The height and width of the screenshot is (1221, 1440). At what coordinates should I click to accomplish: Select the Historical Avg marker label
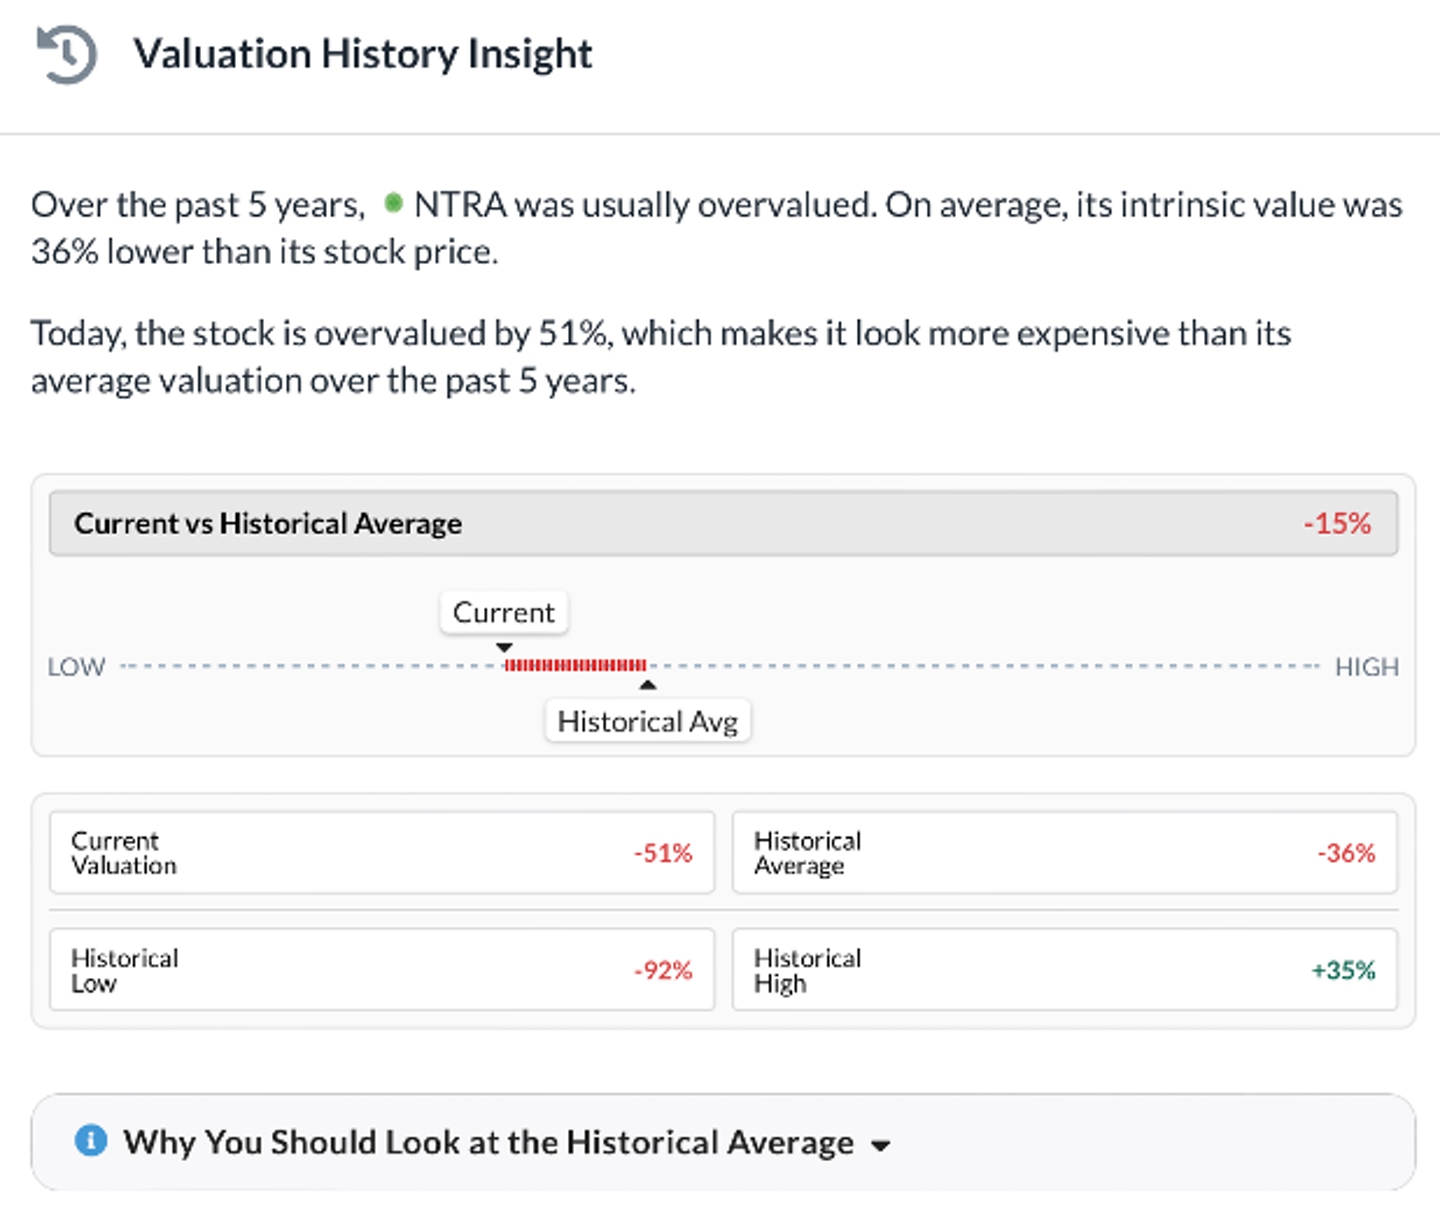point(648,721)
